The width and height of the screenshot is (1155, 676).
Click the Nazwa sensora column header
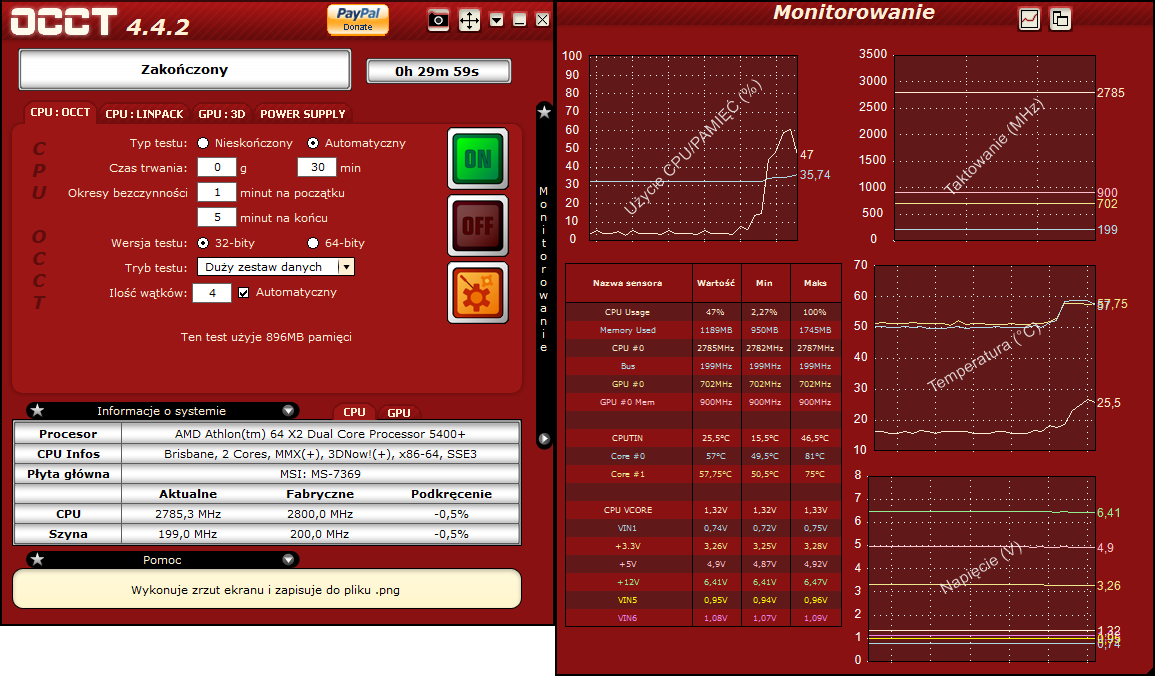[x=628, y=283]
